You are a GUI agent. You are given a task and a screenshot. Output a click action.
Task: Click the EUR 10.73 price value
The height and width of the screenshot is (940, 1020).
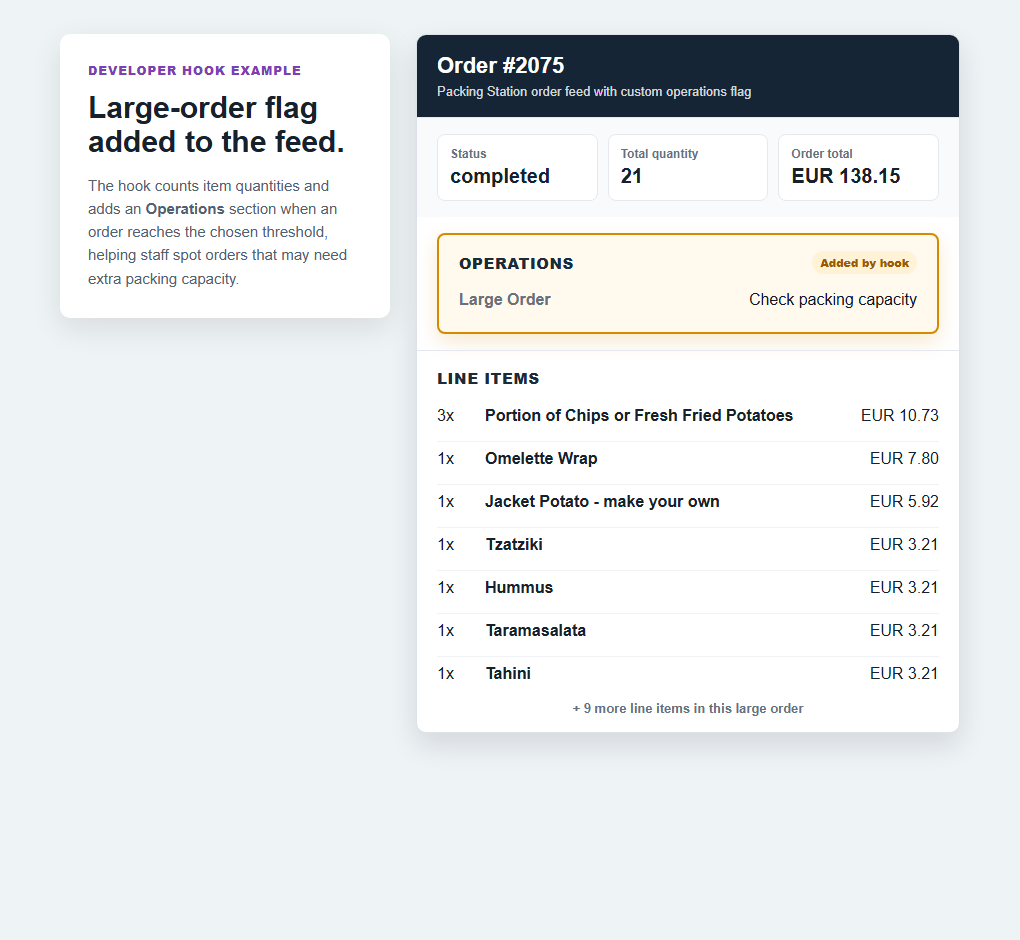900,416
